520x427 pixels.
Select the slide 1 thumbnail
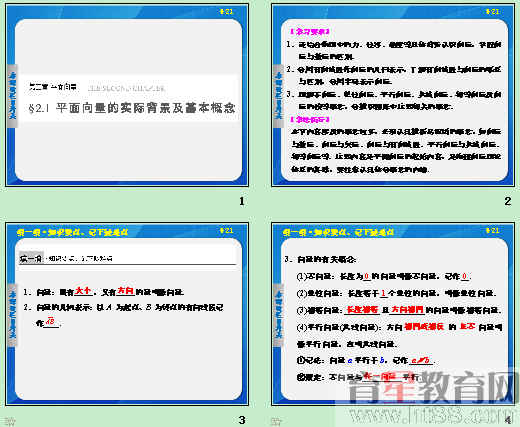(x=127, y=95)
